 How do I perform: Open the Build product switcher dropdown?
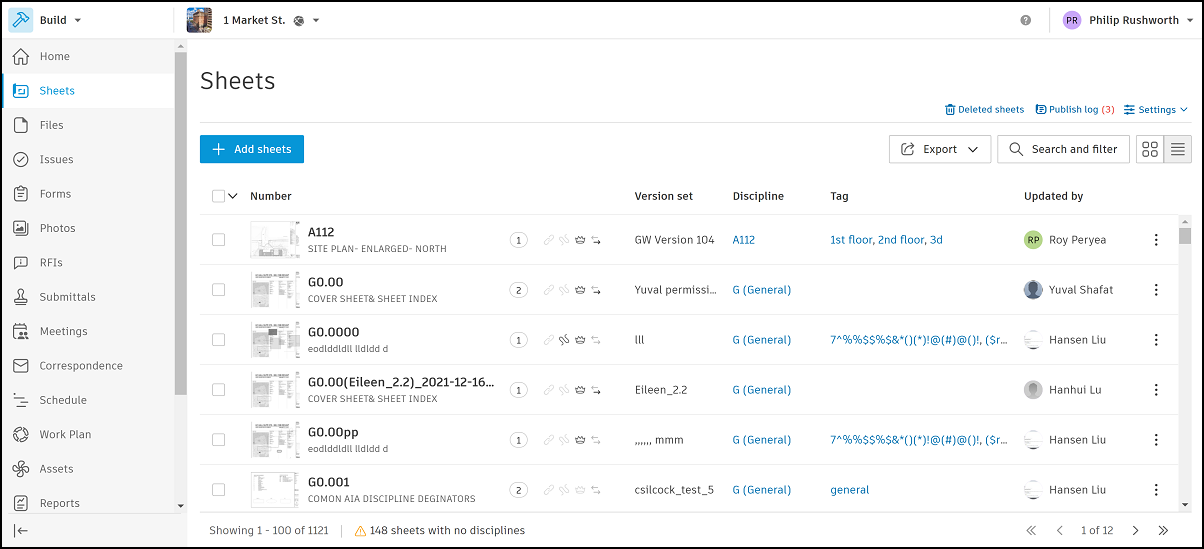[59, 20]
